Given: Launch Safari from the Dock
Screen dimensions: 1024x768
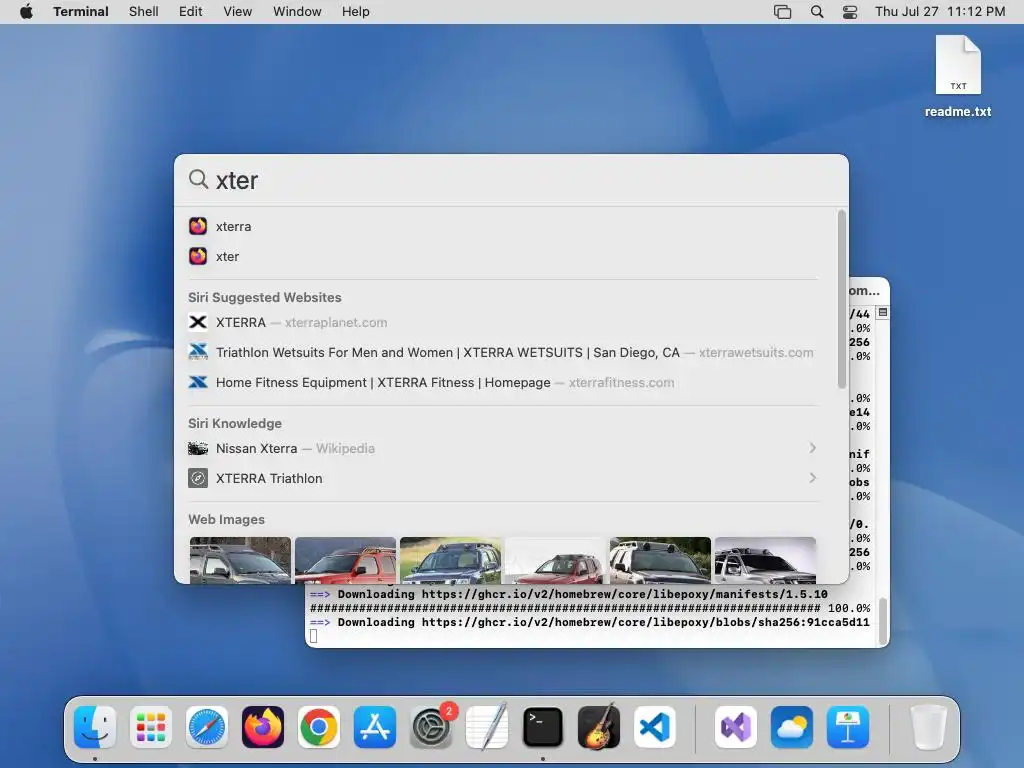Looking at the screenshot, I should (x=207, y=727).
